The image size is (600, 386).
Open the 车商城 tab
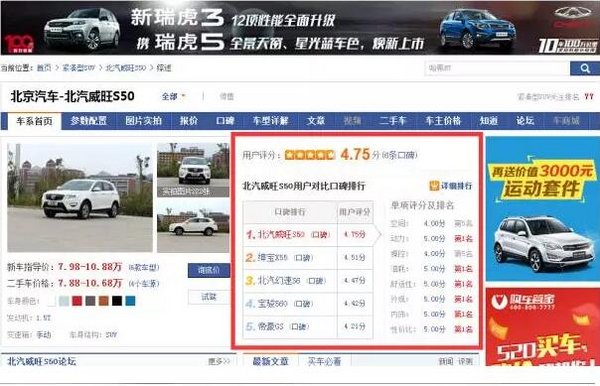click(566, 121)
